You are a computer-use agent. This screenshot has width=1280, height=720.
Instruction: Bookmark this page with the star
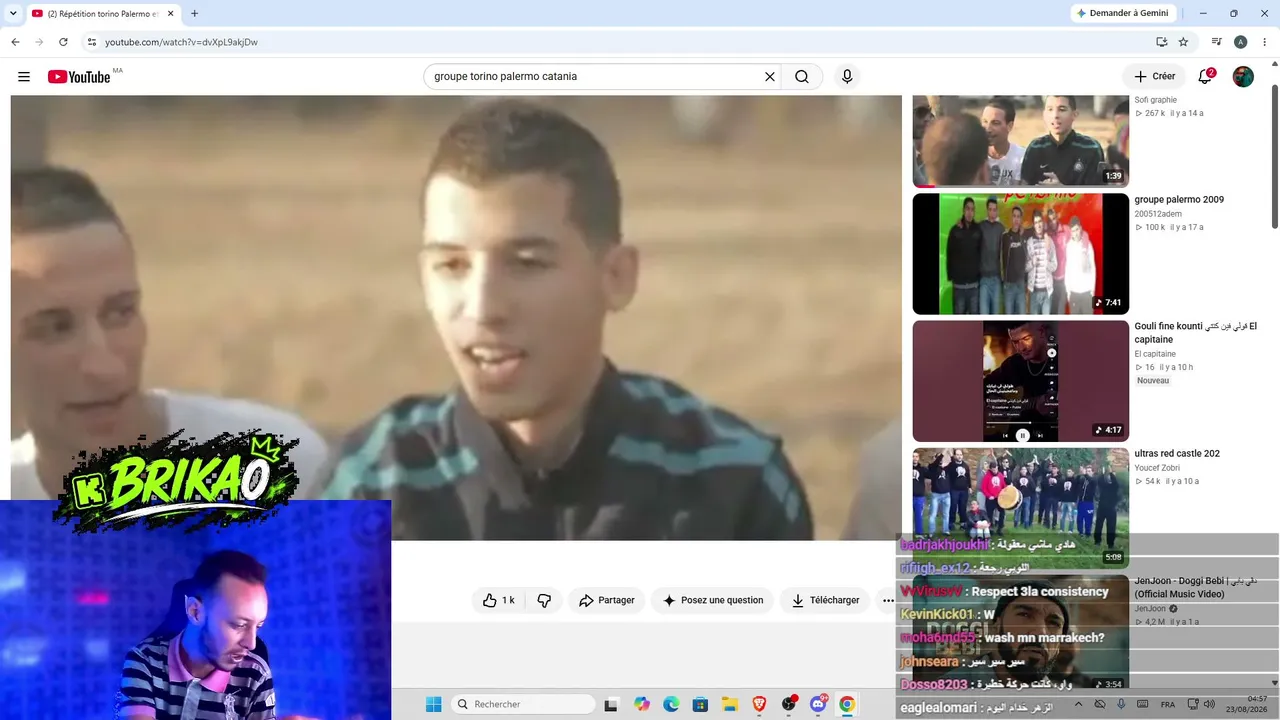click(1183, 42)
